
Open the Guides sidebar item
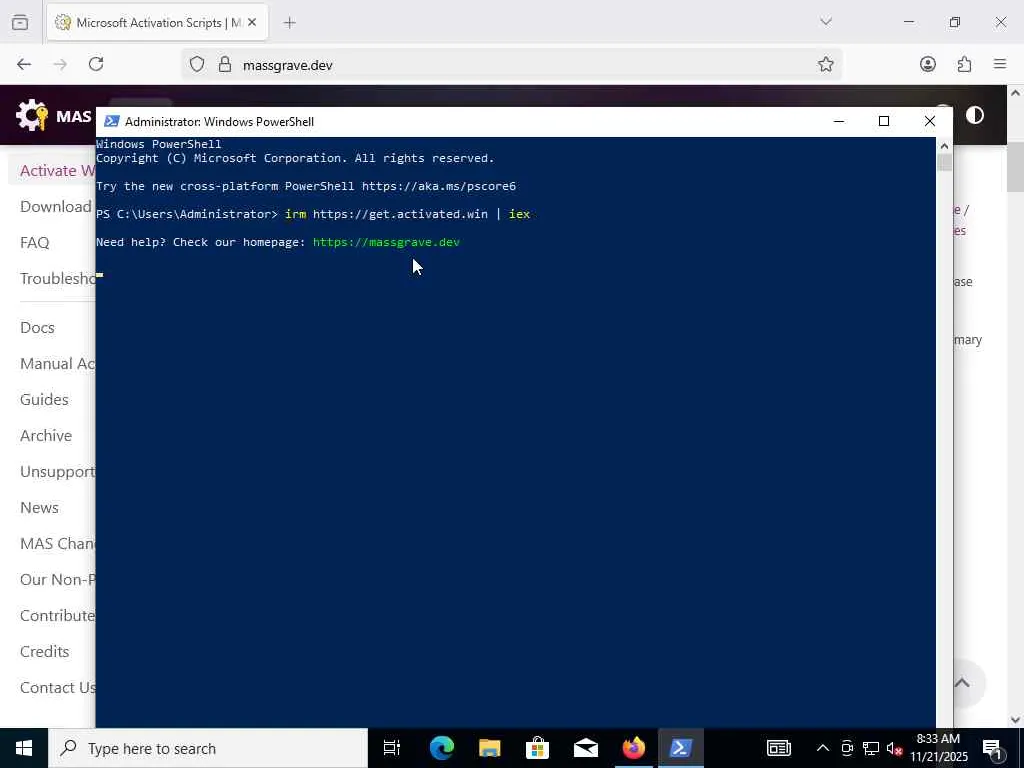coord(44,399)
